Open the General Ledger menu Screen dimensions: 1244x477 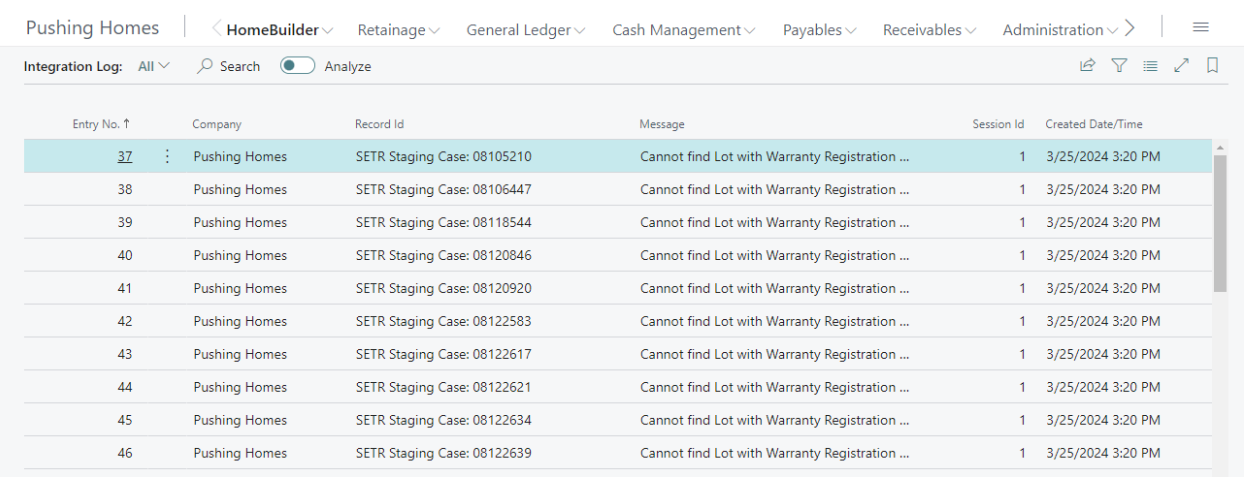coord(526,30)
